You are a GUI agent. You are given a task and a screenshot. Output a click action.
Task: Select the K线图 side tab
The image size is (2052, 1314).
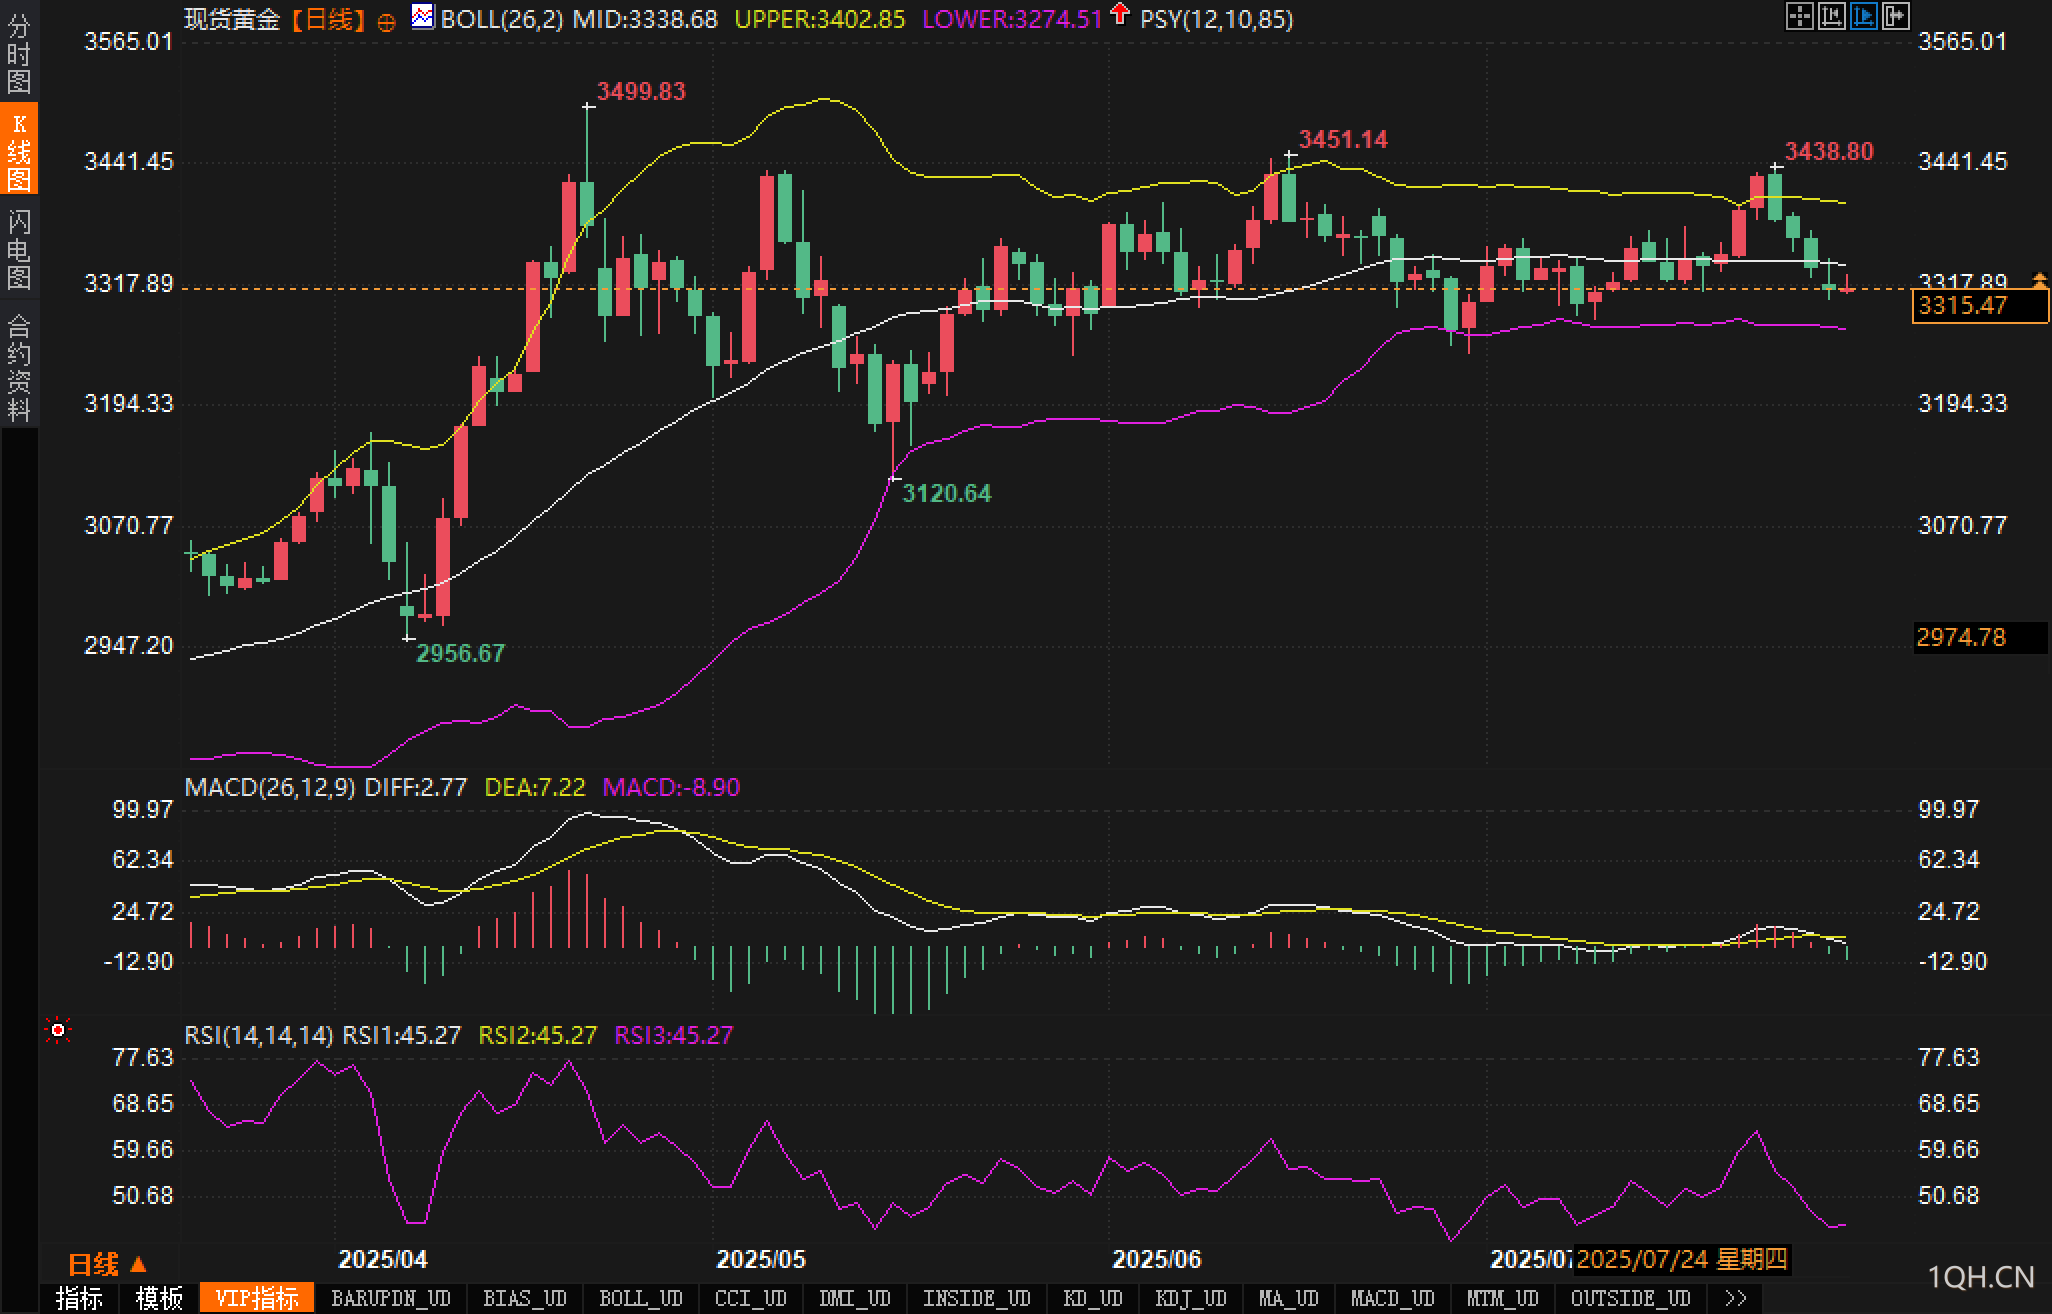[19, 150]
